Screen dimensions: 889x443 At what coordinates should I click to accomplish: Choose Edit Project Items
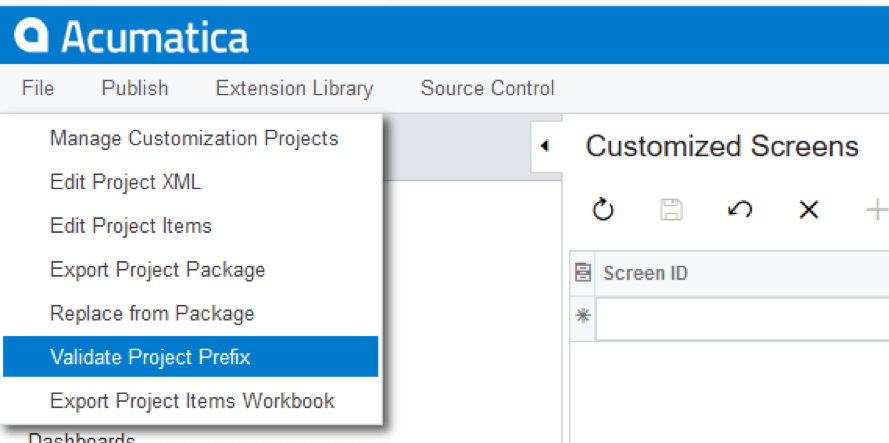(x=190, y=226)
